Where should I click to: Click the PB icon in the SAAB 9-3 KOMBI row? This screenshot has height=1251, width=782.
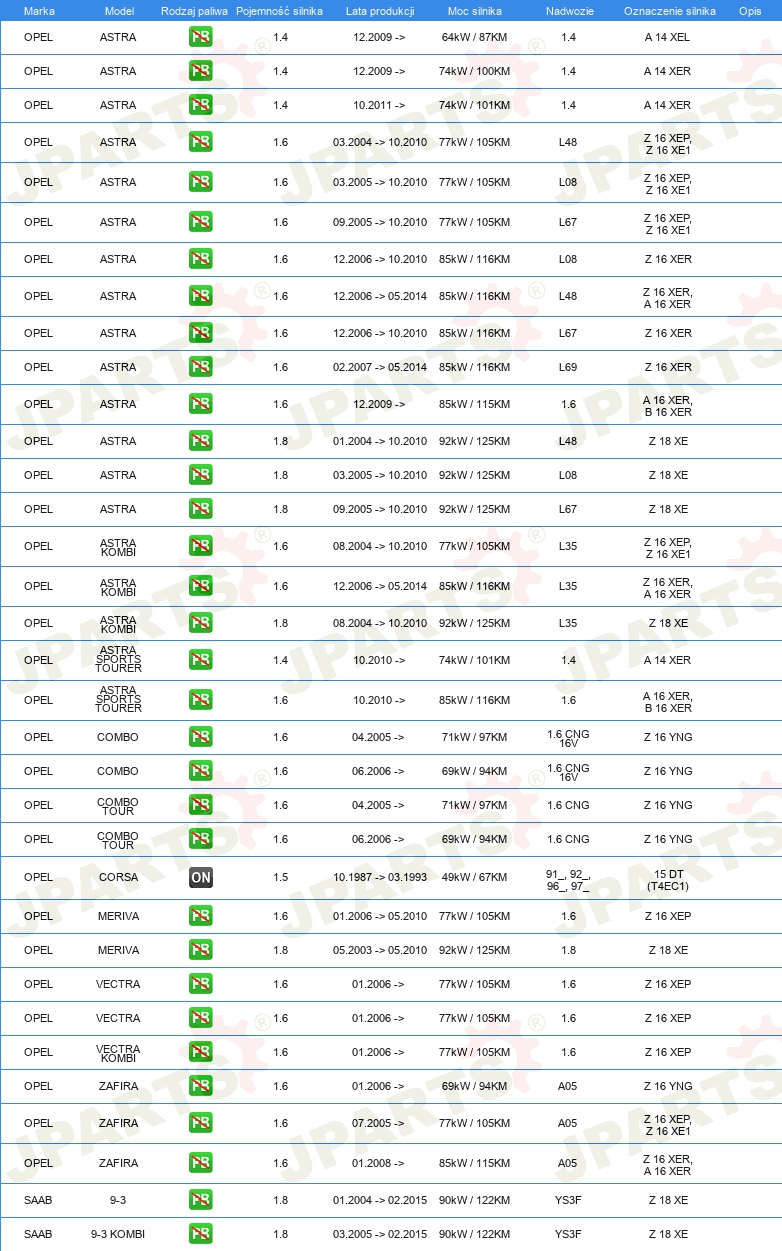pos(201,1234)
